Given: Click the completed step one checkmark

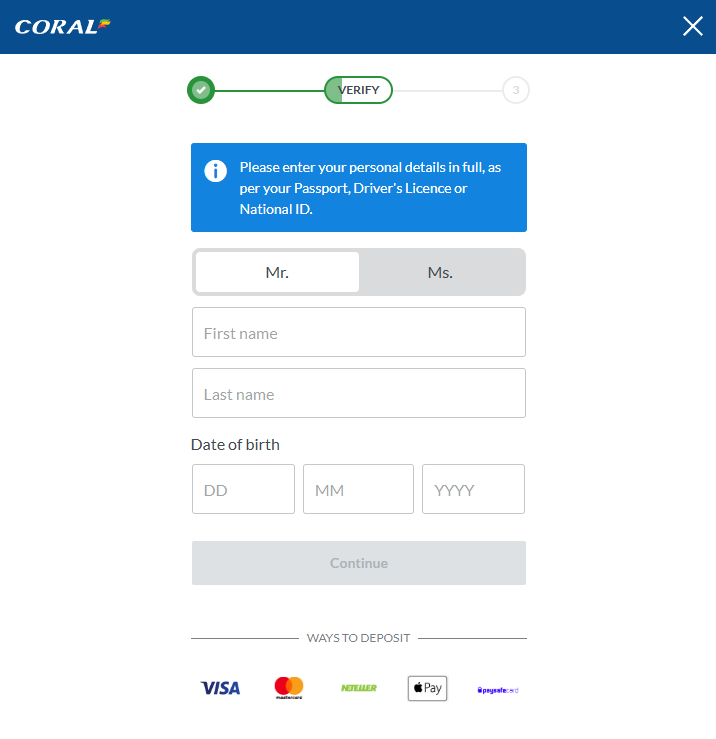Looking at the screenshot, I should click(x=201, y=90).
